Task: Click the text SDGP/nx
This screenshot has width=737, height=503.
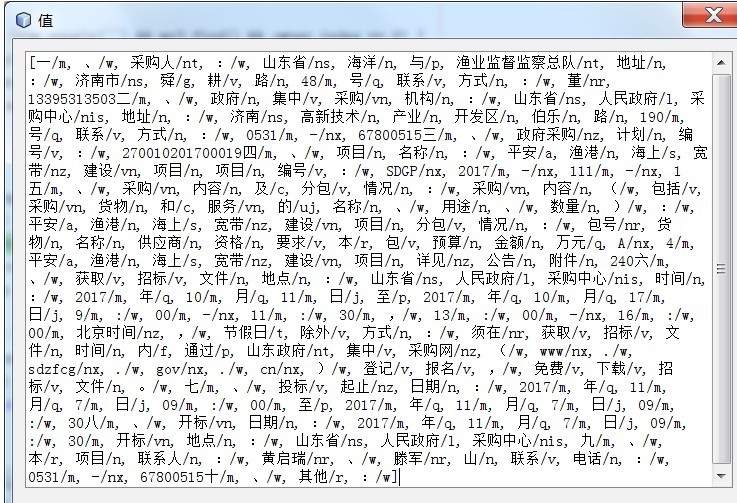Action: pos(414,172)
